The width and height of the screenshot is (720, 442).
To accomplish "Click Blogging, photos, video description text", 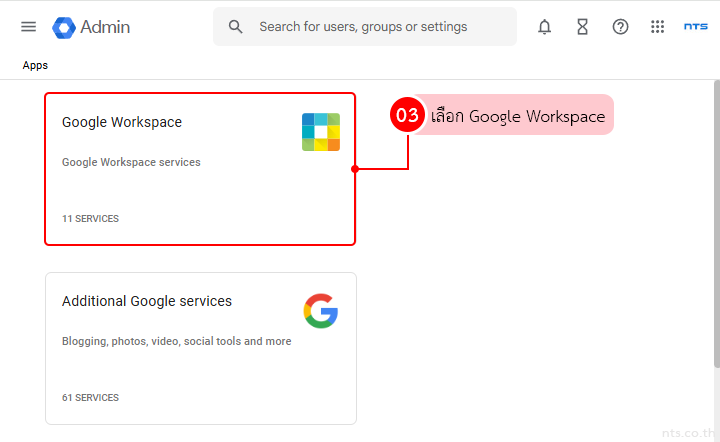I will pyautogui.click(x=177, y=341).
